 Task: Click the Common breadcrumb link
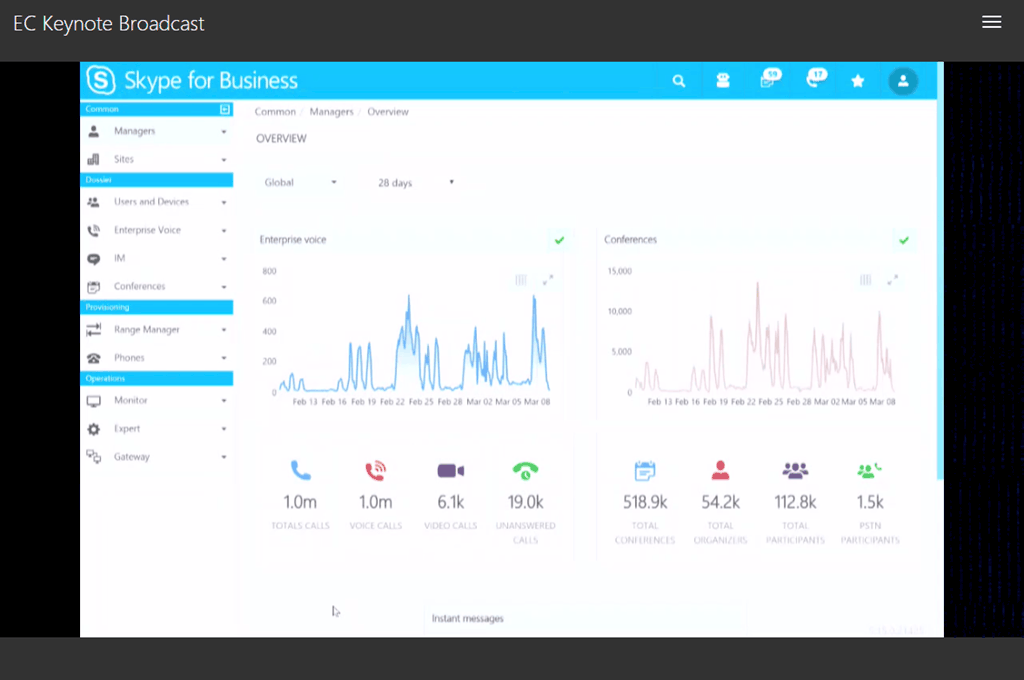click(275, 112)
